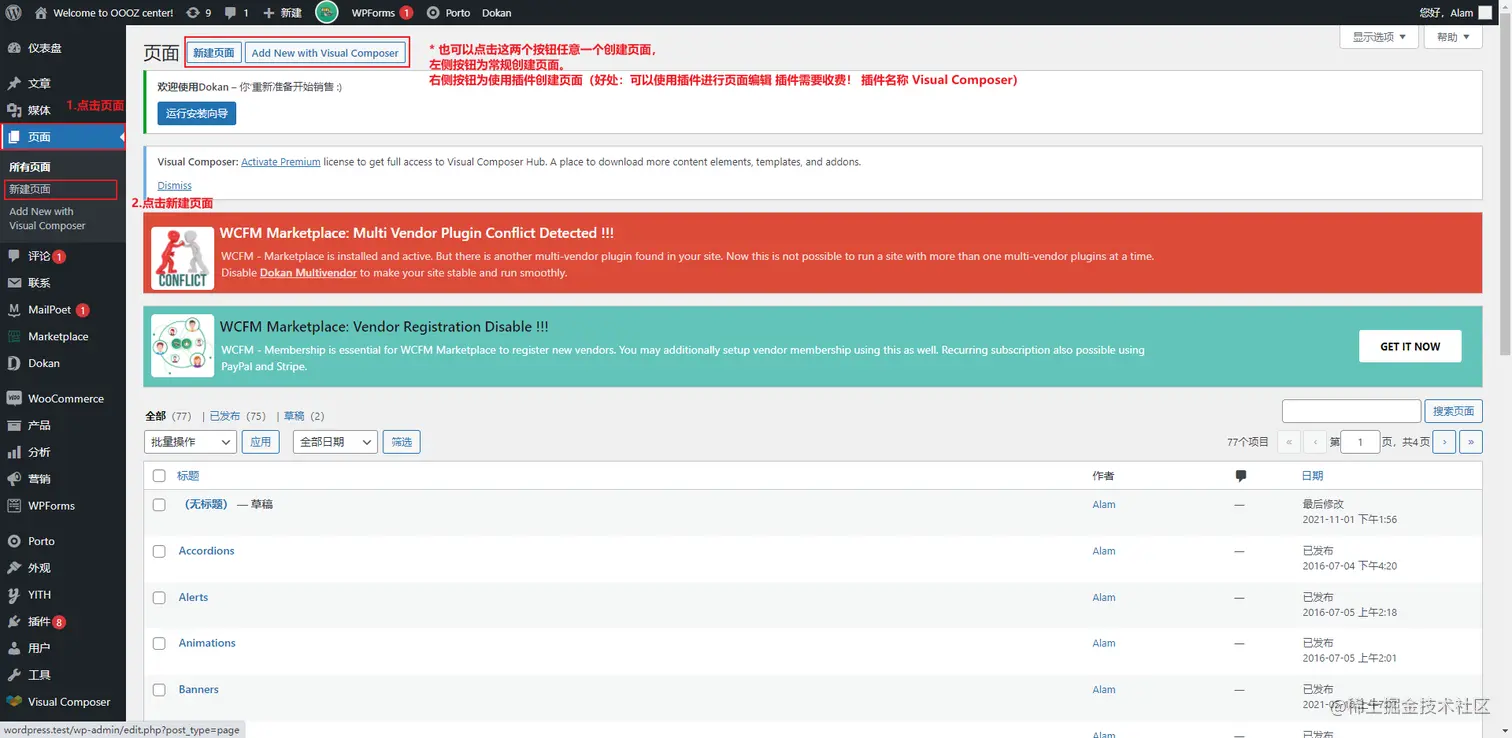Expand the 帮助 help panel
The image size is (1512, 738).
1453,37
